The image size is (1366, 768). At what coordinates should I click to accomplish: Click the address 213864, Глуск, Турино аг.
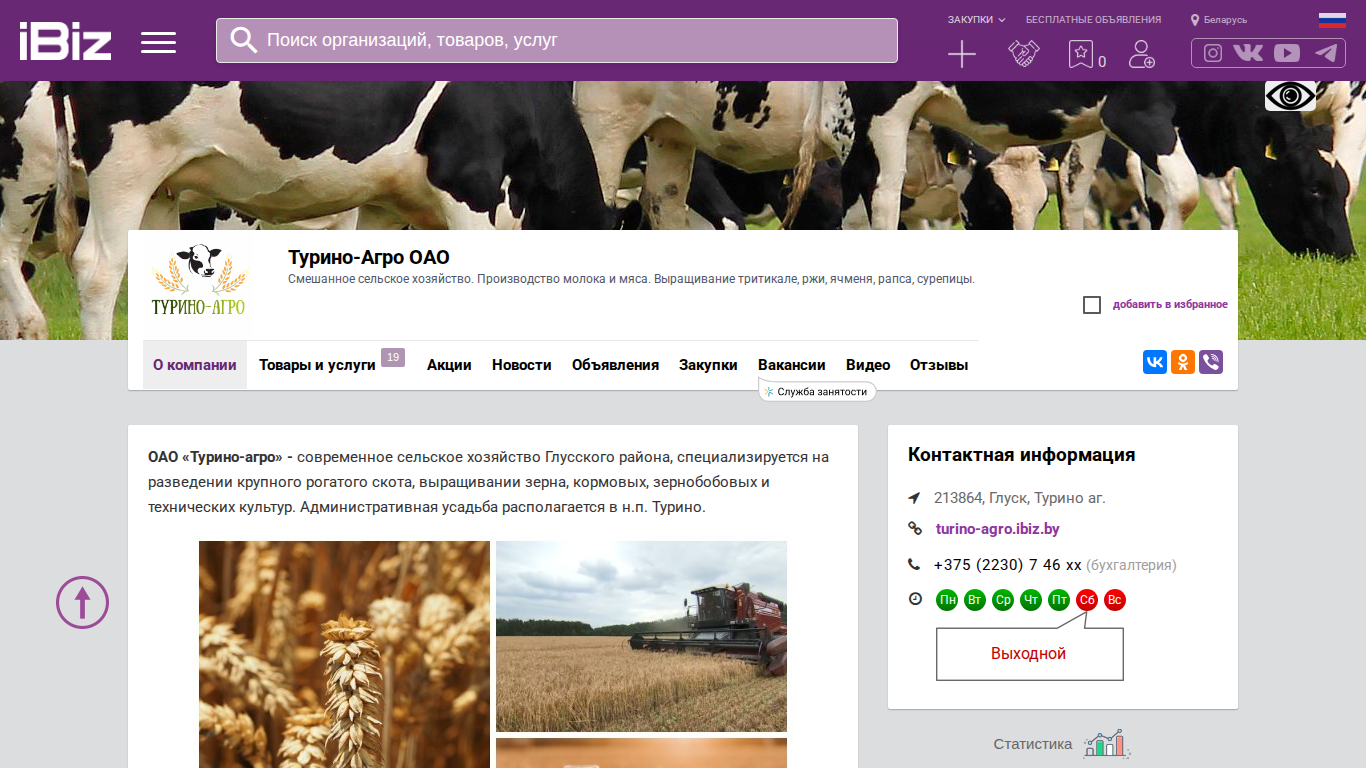pos(1020,498)
